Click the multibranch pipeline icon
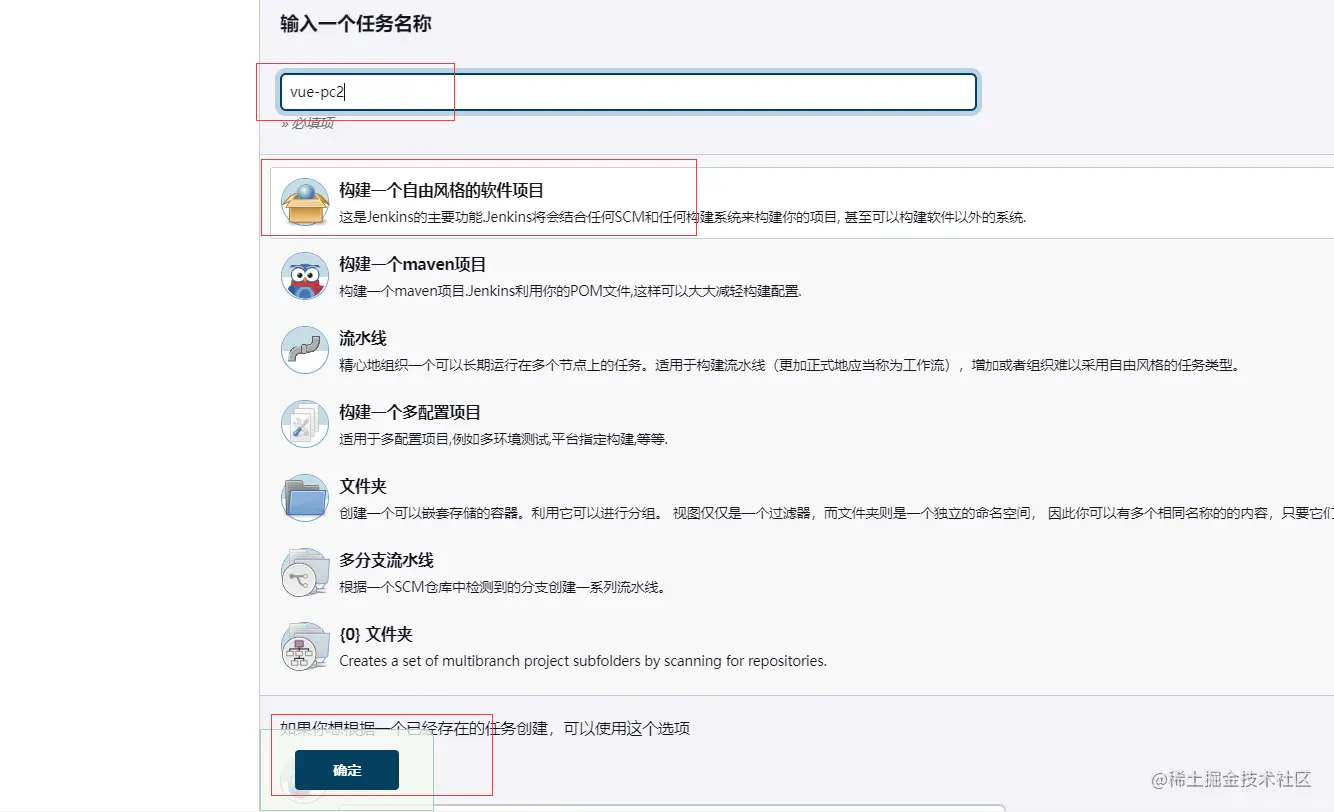 tap(305, 572)
